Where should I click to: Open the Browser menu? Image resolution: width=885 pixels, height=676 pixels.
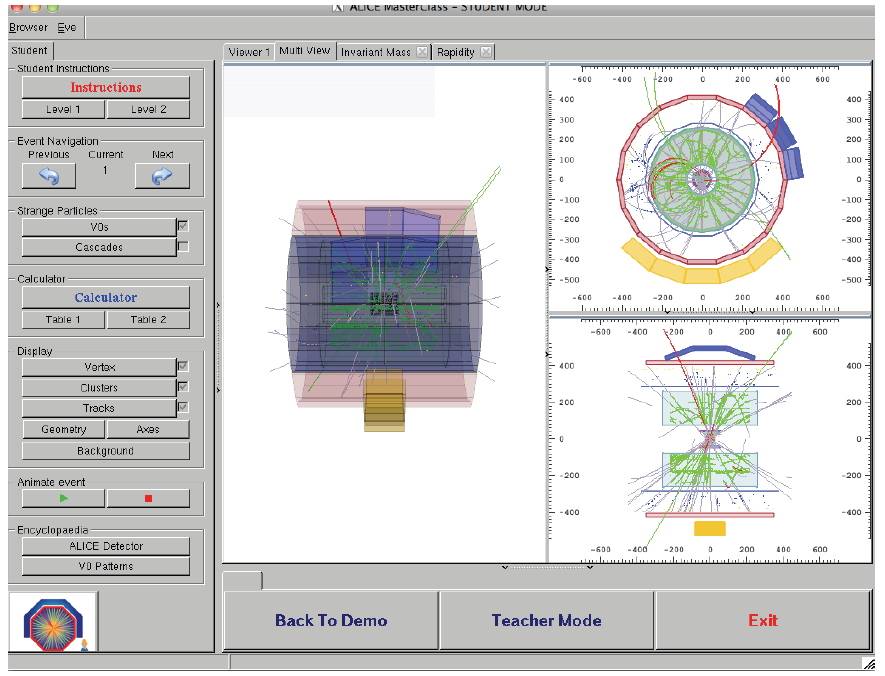pos(28,27)
